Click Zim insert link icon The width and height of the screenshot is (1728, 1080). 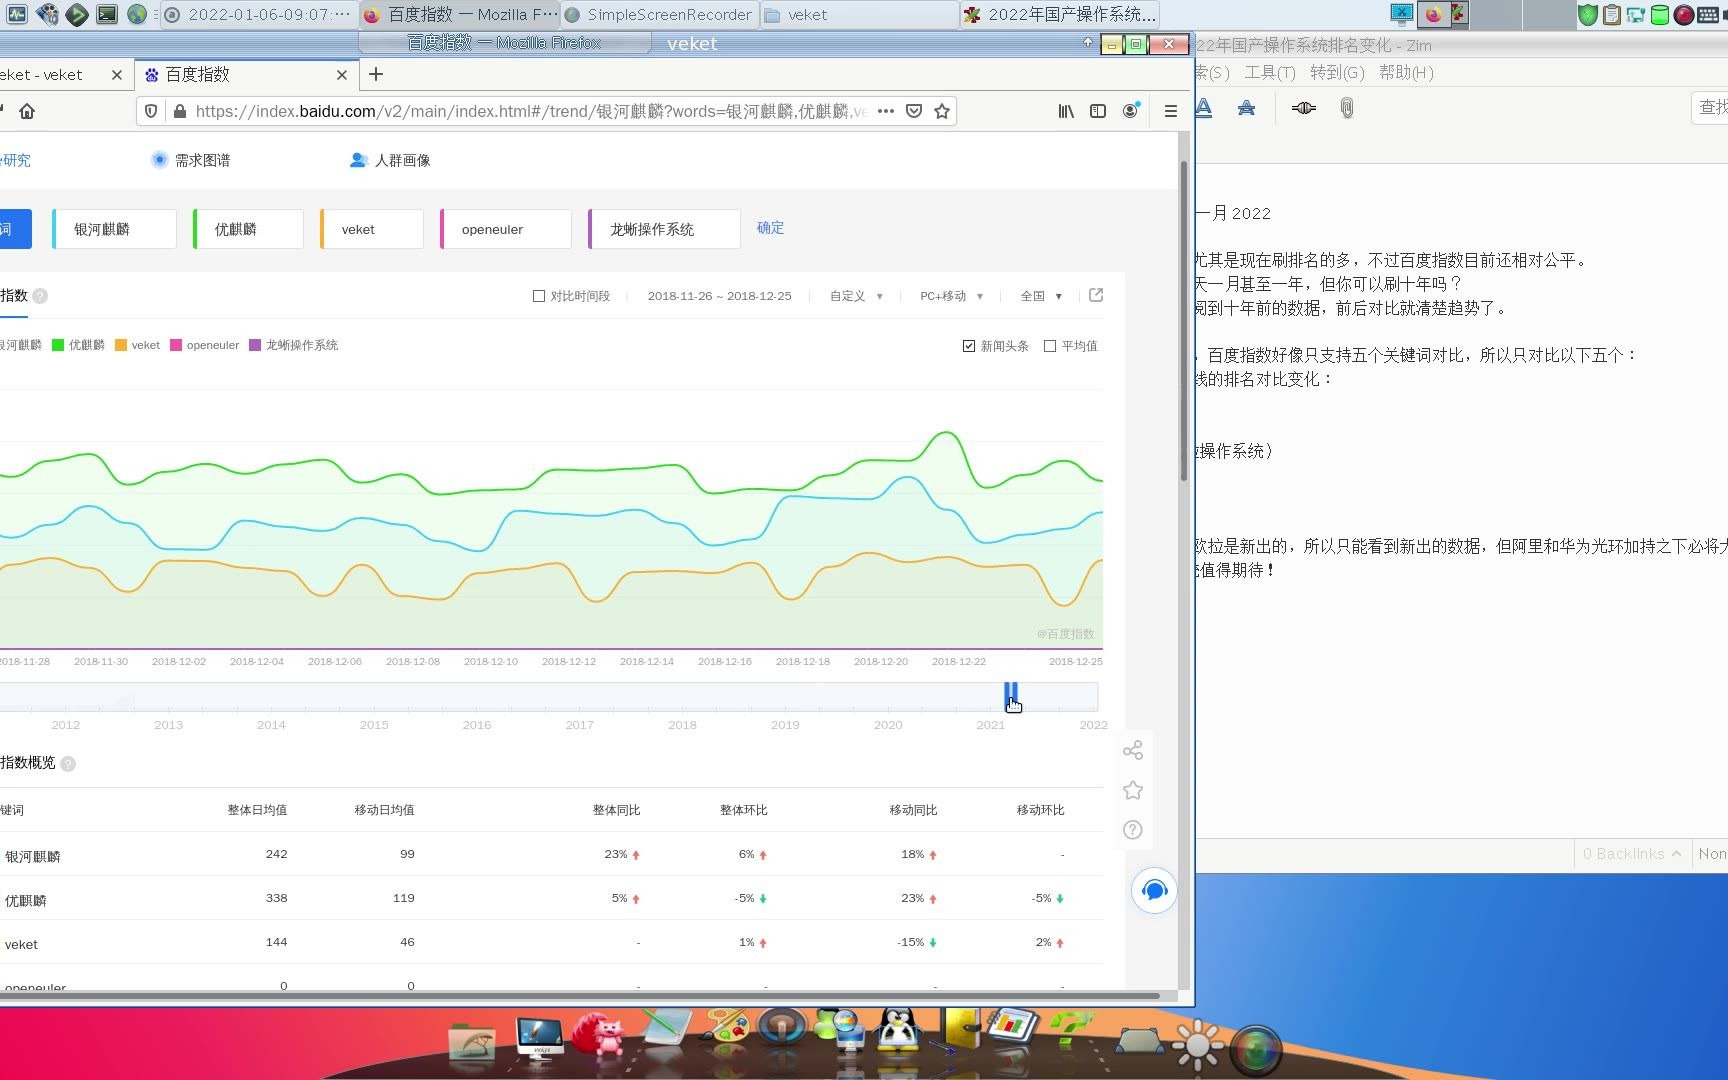[x=1303, y=108]
